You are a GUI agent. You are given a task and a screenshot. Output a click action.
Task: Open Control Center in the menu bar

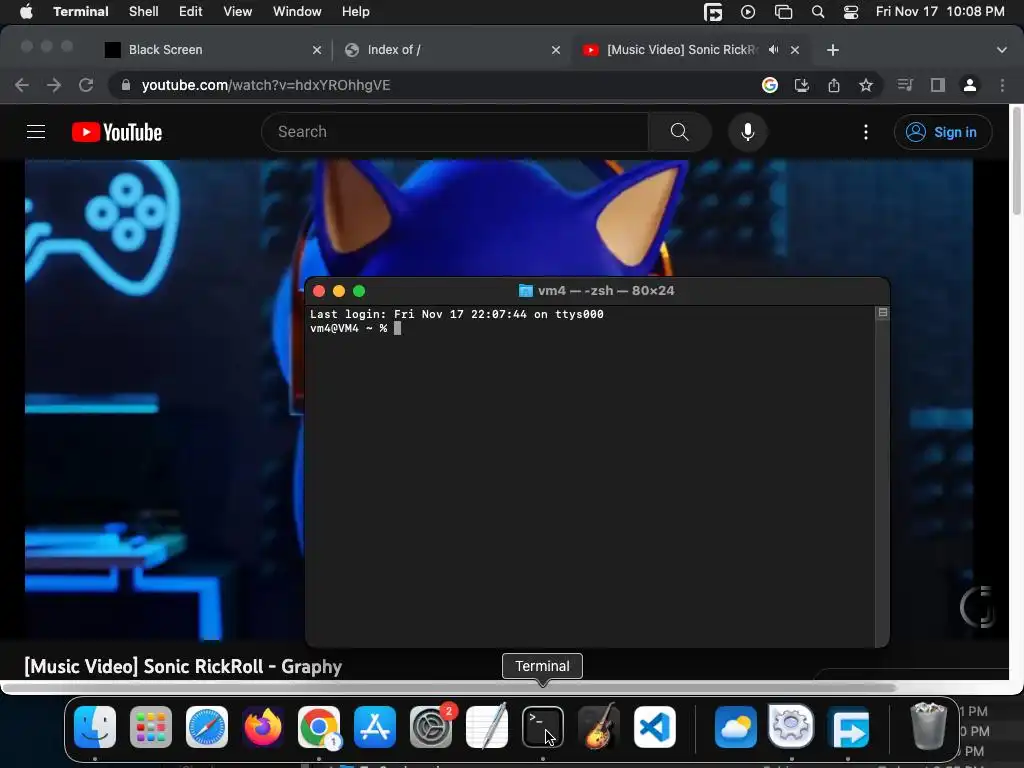[851, 12]
